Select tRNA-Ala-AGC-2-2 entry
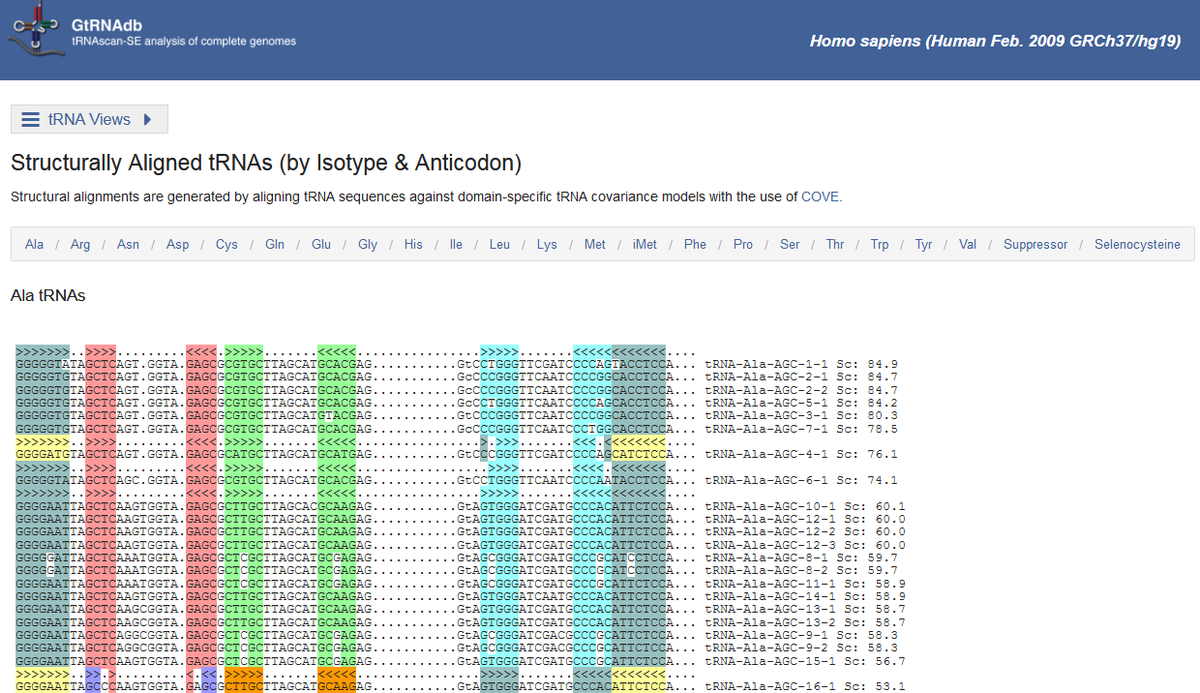The height and width of the screenshot is (693, 1200). (x=767, y=390)
